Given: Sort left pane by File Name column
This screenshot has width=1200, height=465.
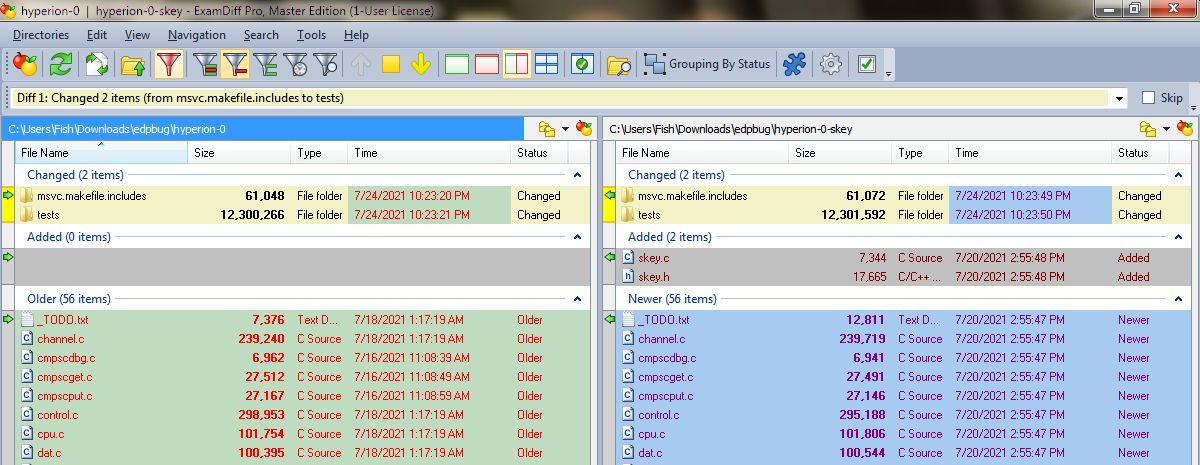Looking at the screenshot, I should (102, 153).
